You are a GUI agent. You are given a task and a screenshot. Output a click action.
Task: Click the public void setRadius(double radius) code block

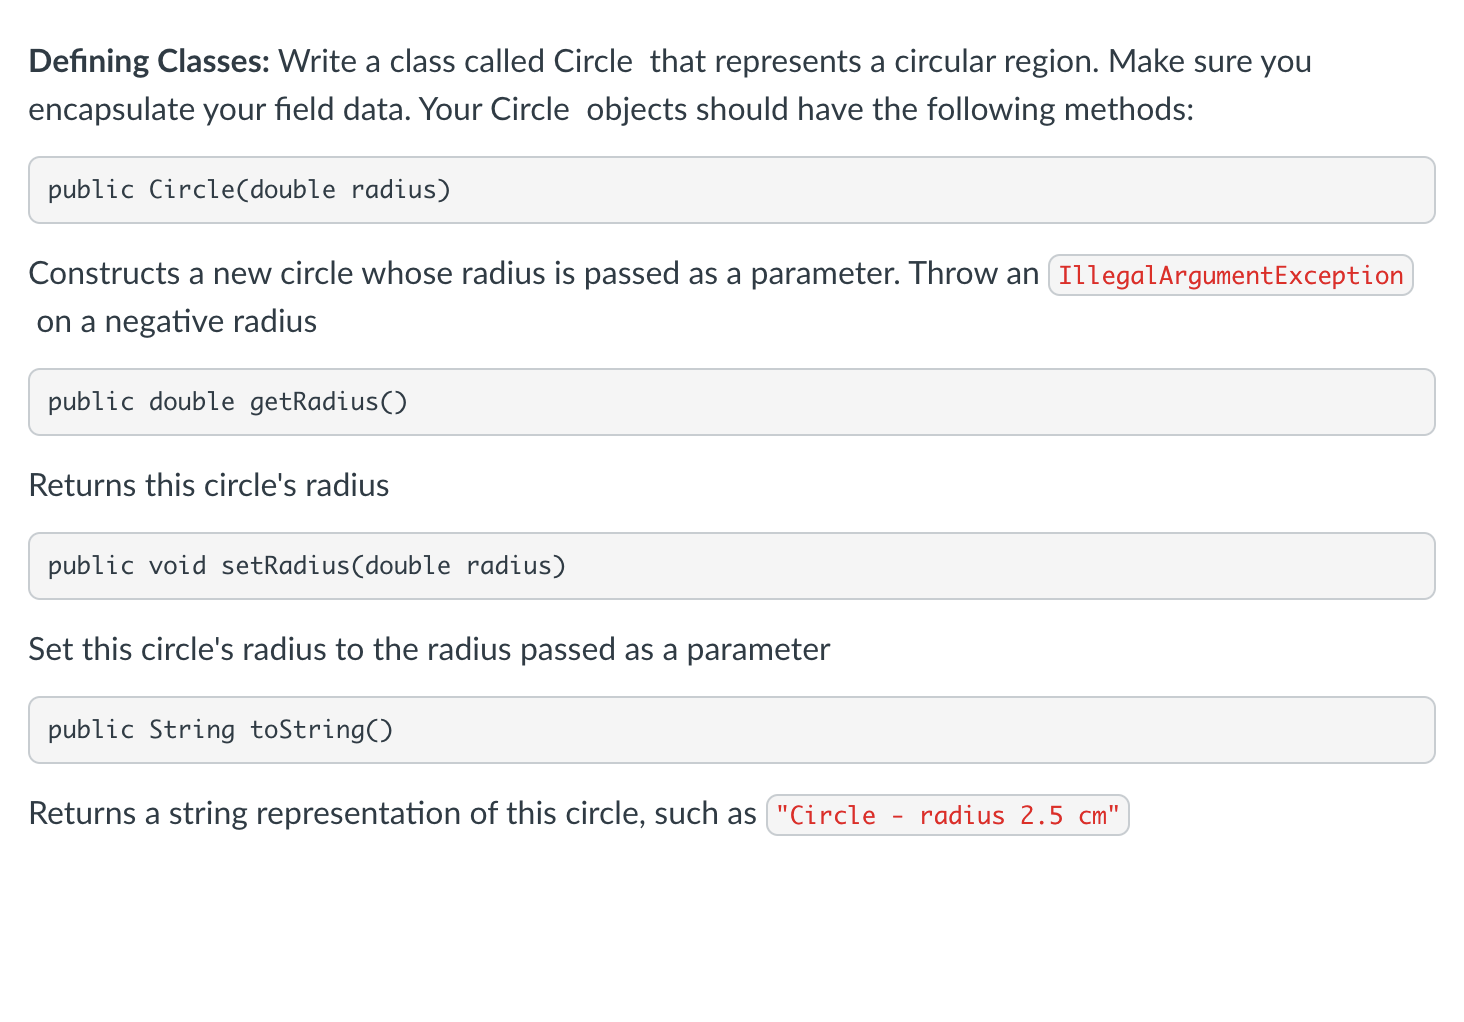coord(731,566)
